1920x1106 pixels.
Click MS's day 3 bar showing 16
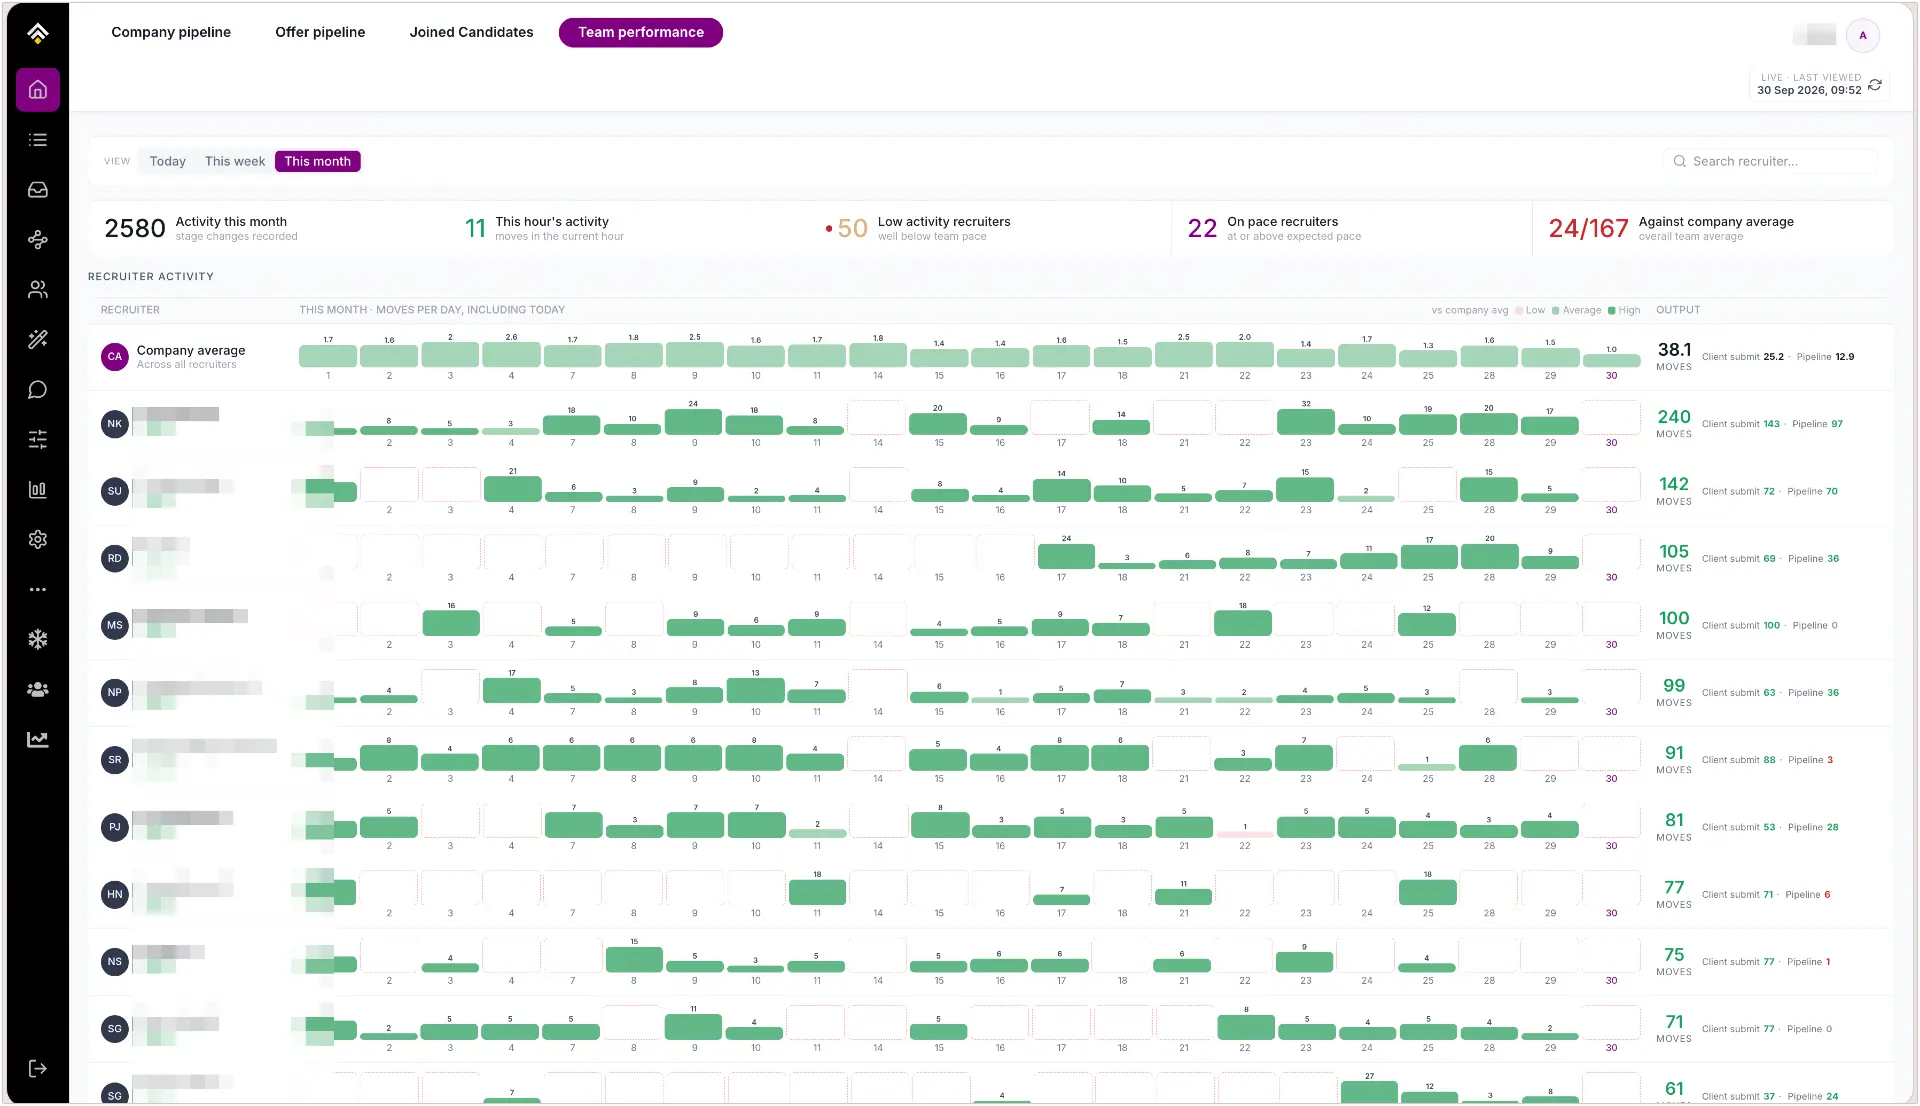(x=451, y=623)
